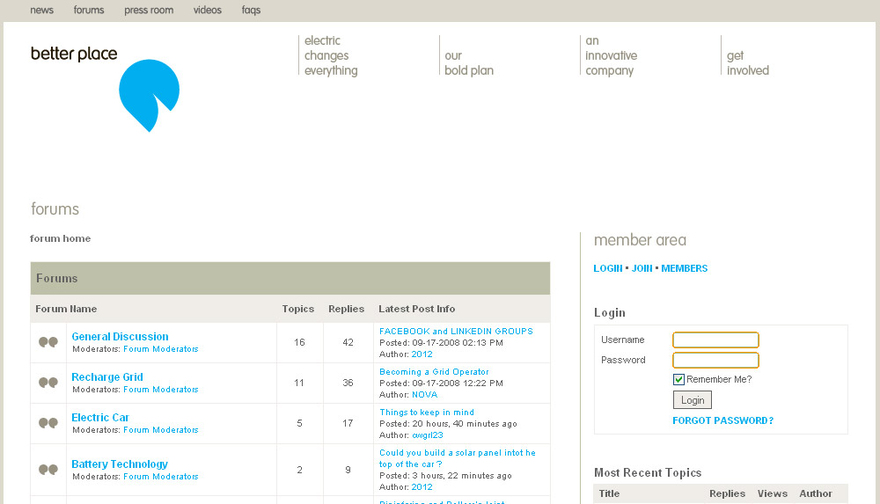This screenshot has height=504, width=880.
Task: Click the forum icon beside Electric Car
Action: (x=48, y=423)
